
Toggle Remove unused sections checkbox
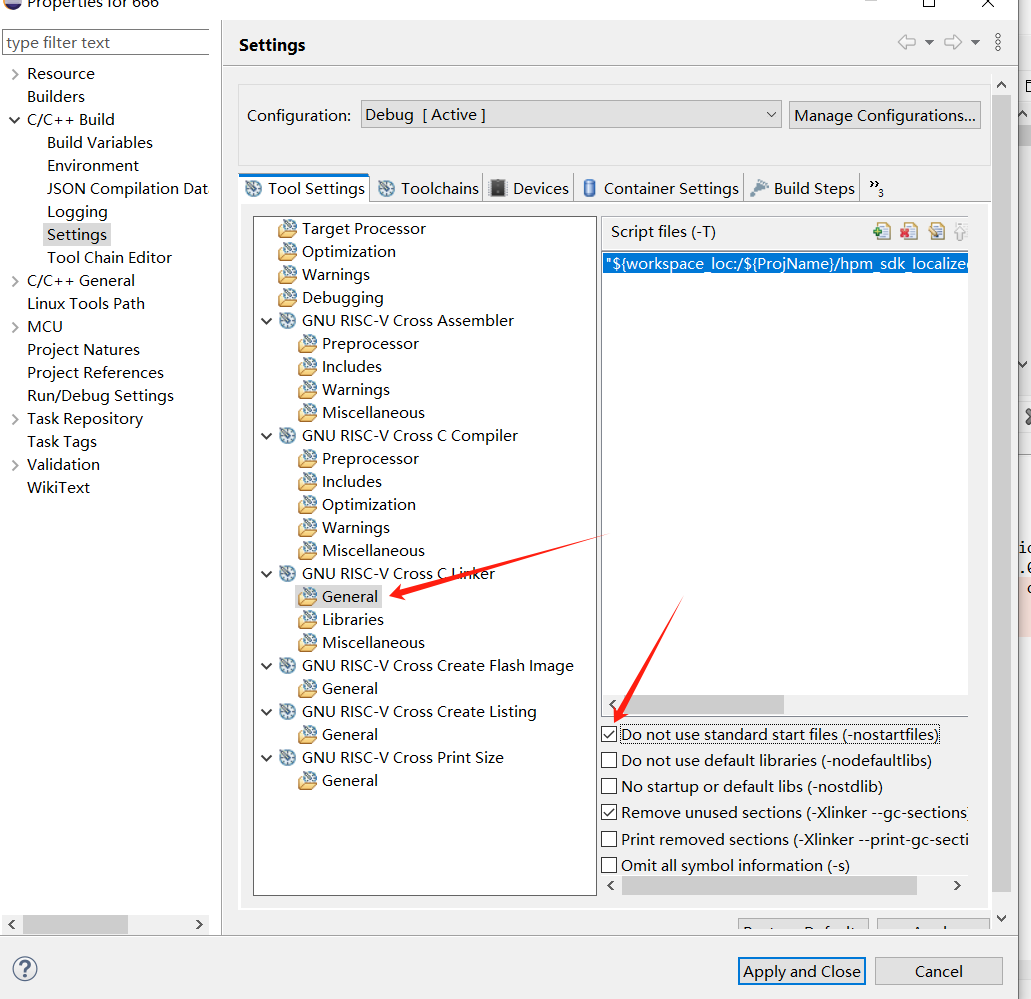[x=610, y=813]
